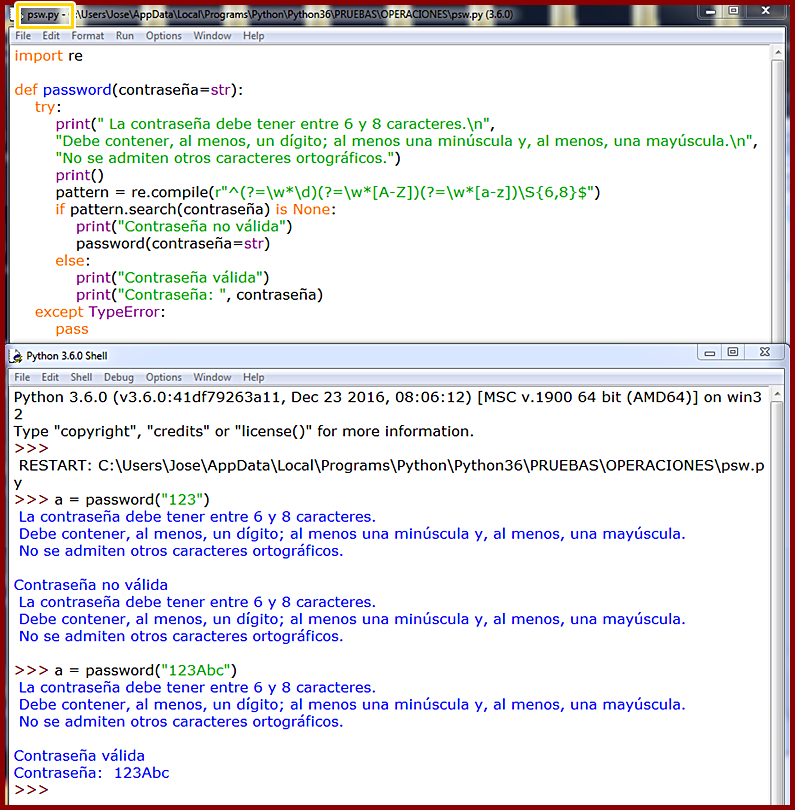Open Edit menu in Python Shell window

(50, 377)
